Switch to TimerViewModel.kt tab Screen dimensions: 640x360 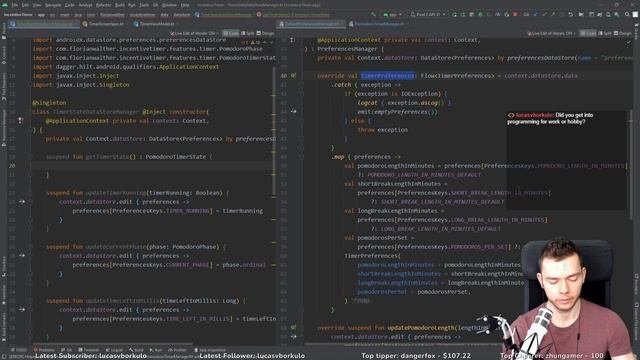(x=156, y=24)
